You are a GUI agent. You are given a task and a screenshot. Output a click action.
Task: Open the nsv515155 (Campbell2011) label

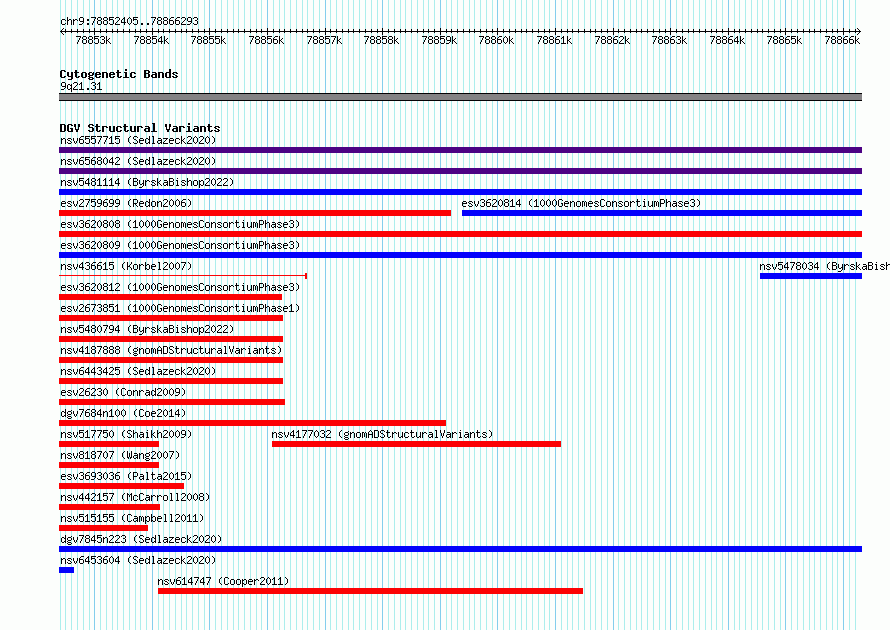pyautogui.click(x=132, y=518)
